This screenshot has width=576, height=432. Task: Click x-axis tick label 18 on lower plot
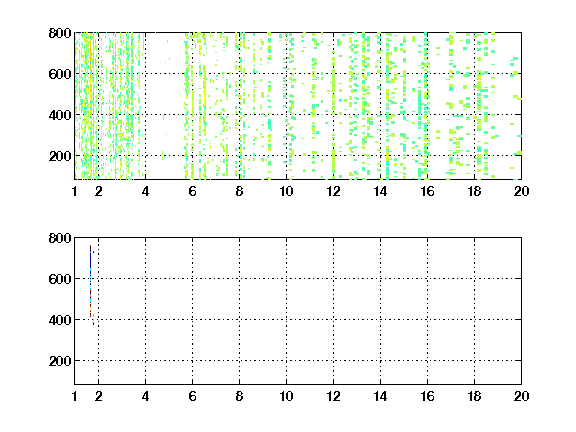point(474,396)
